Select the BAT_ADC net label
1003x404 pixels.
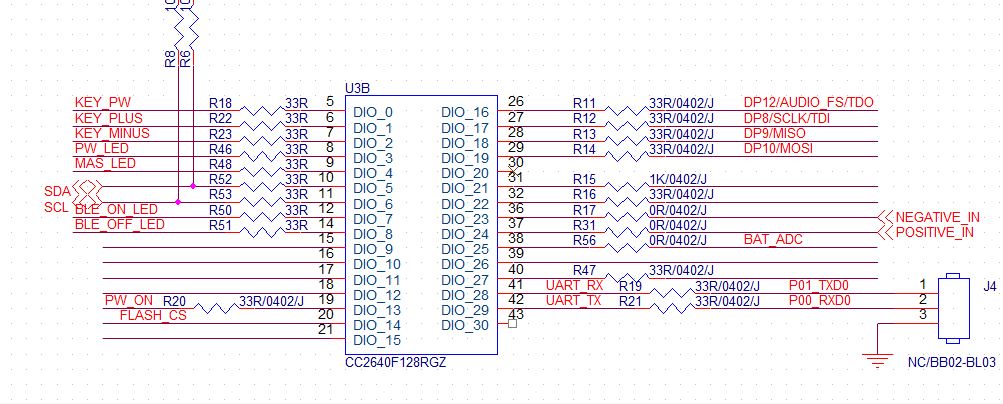point(773,240)
